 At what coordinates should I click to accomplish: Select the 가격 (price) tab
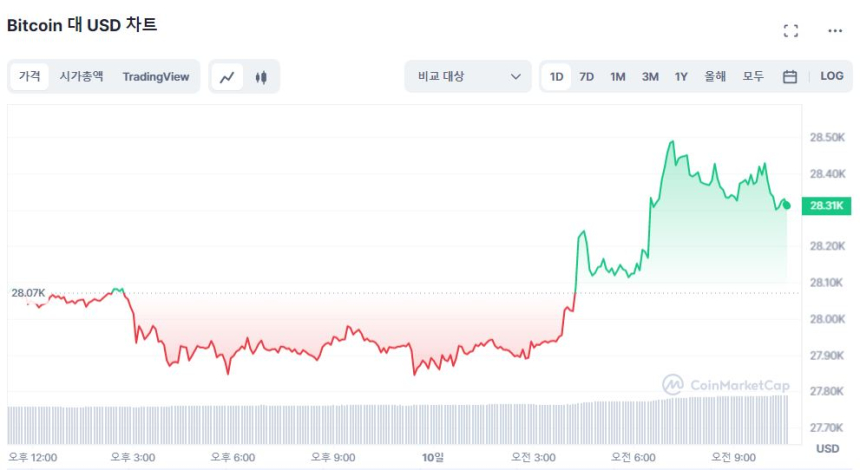click(x=30, y=76)
